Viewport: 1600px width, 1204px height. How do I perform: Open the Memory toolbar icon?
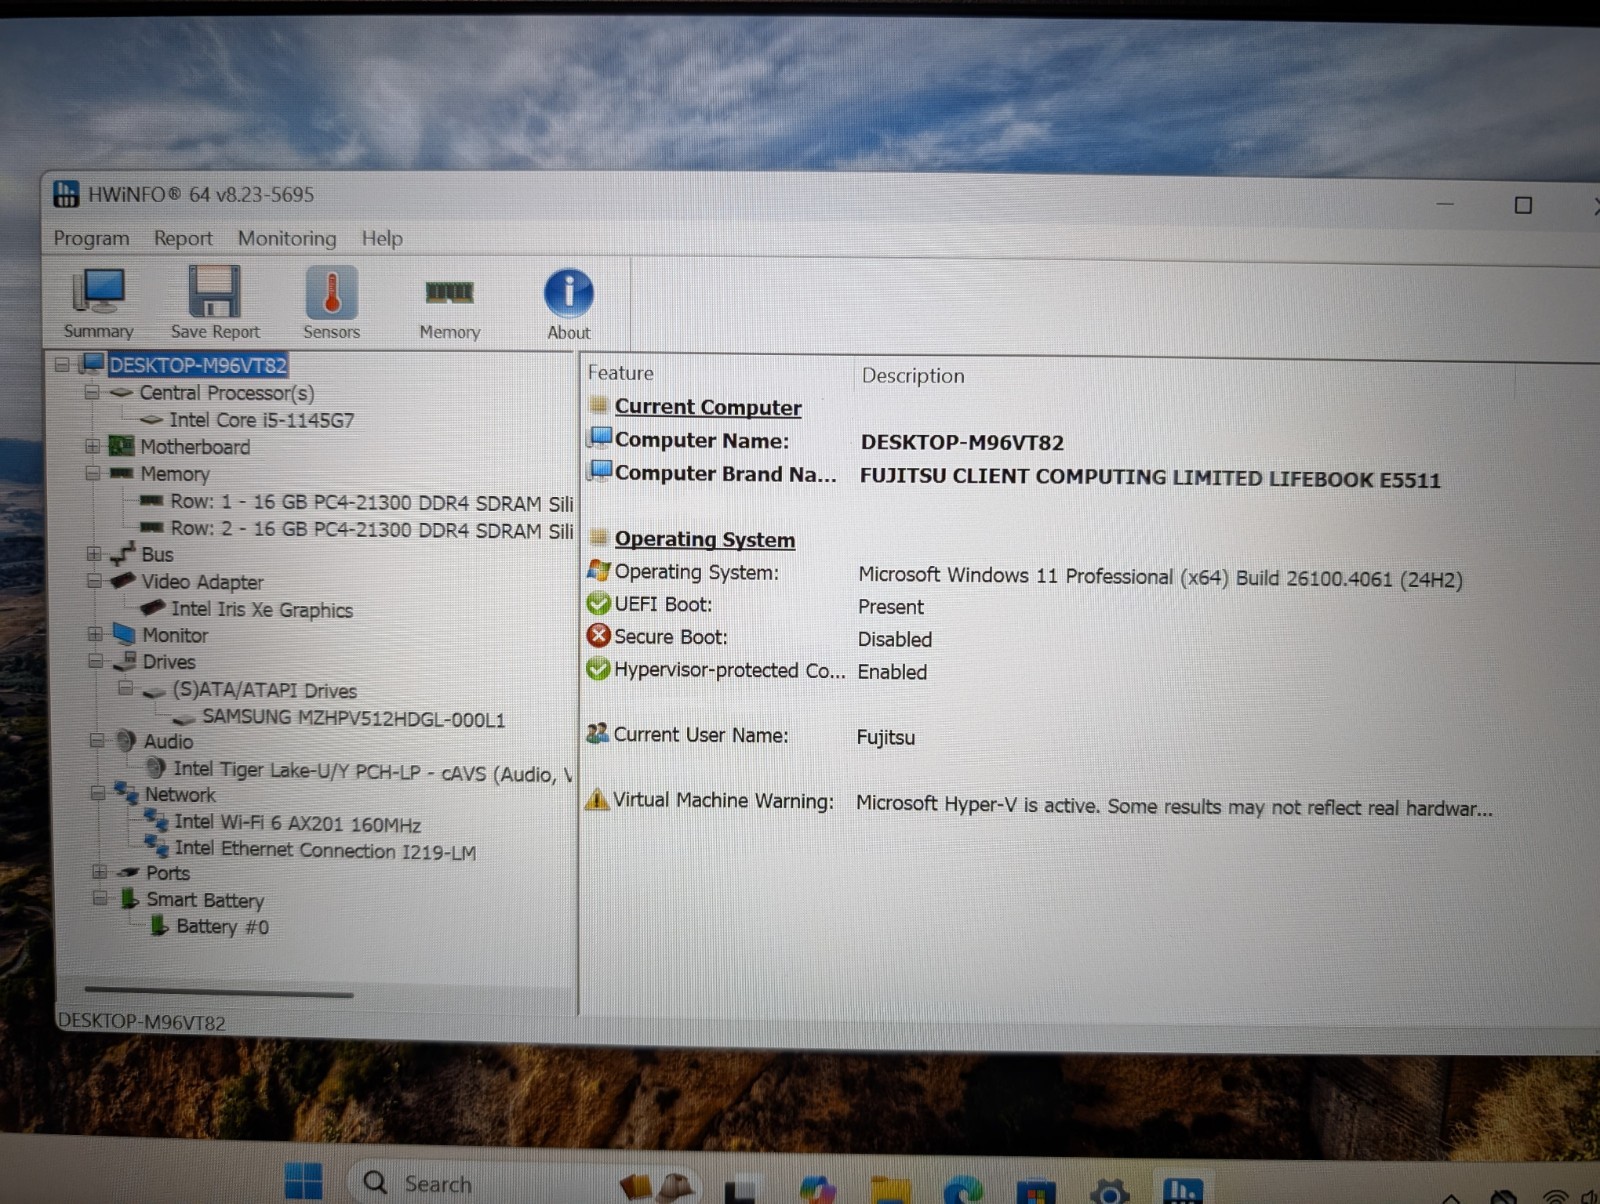pos(449,308)
